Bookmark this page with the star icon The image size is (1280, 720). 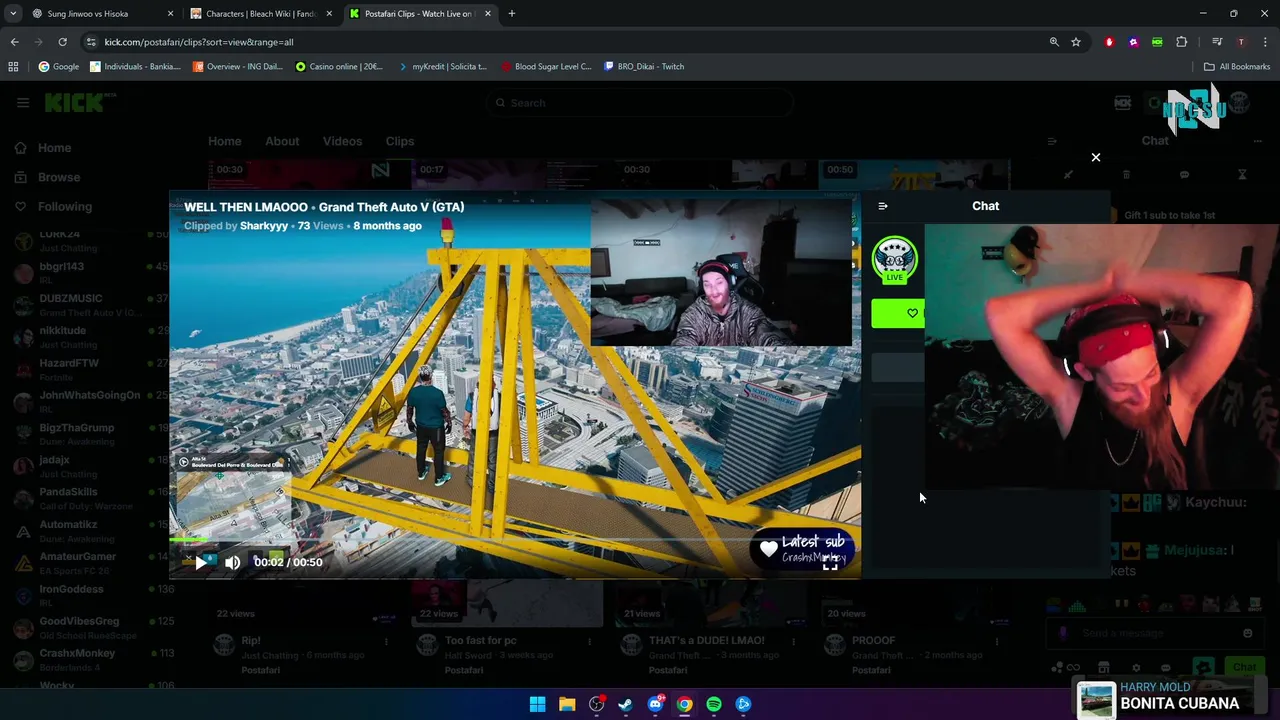pos(1076,42)
